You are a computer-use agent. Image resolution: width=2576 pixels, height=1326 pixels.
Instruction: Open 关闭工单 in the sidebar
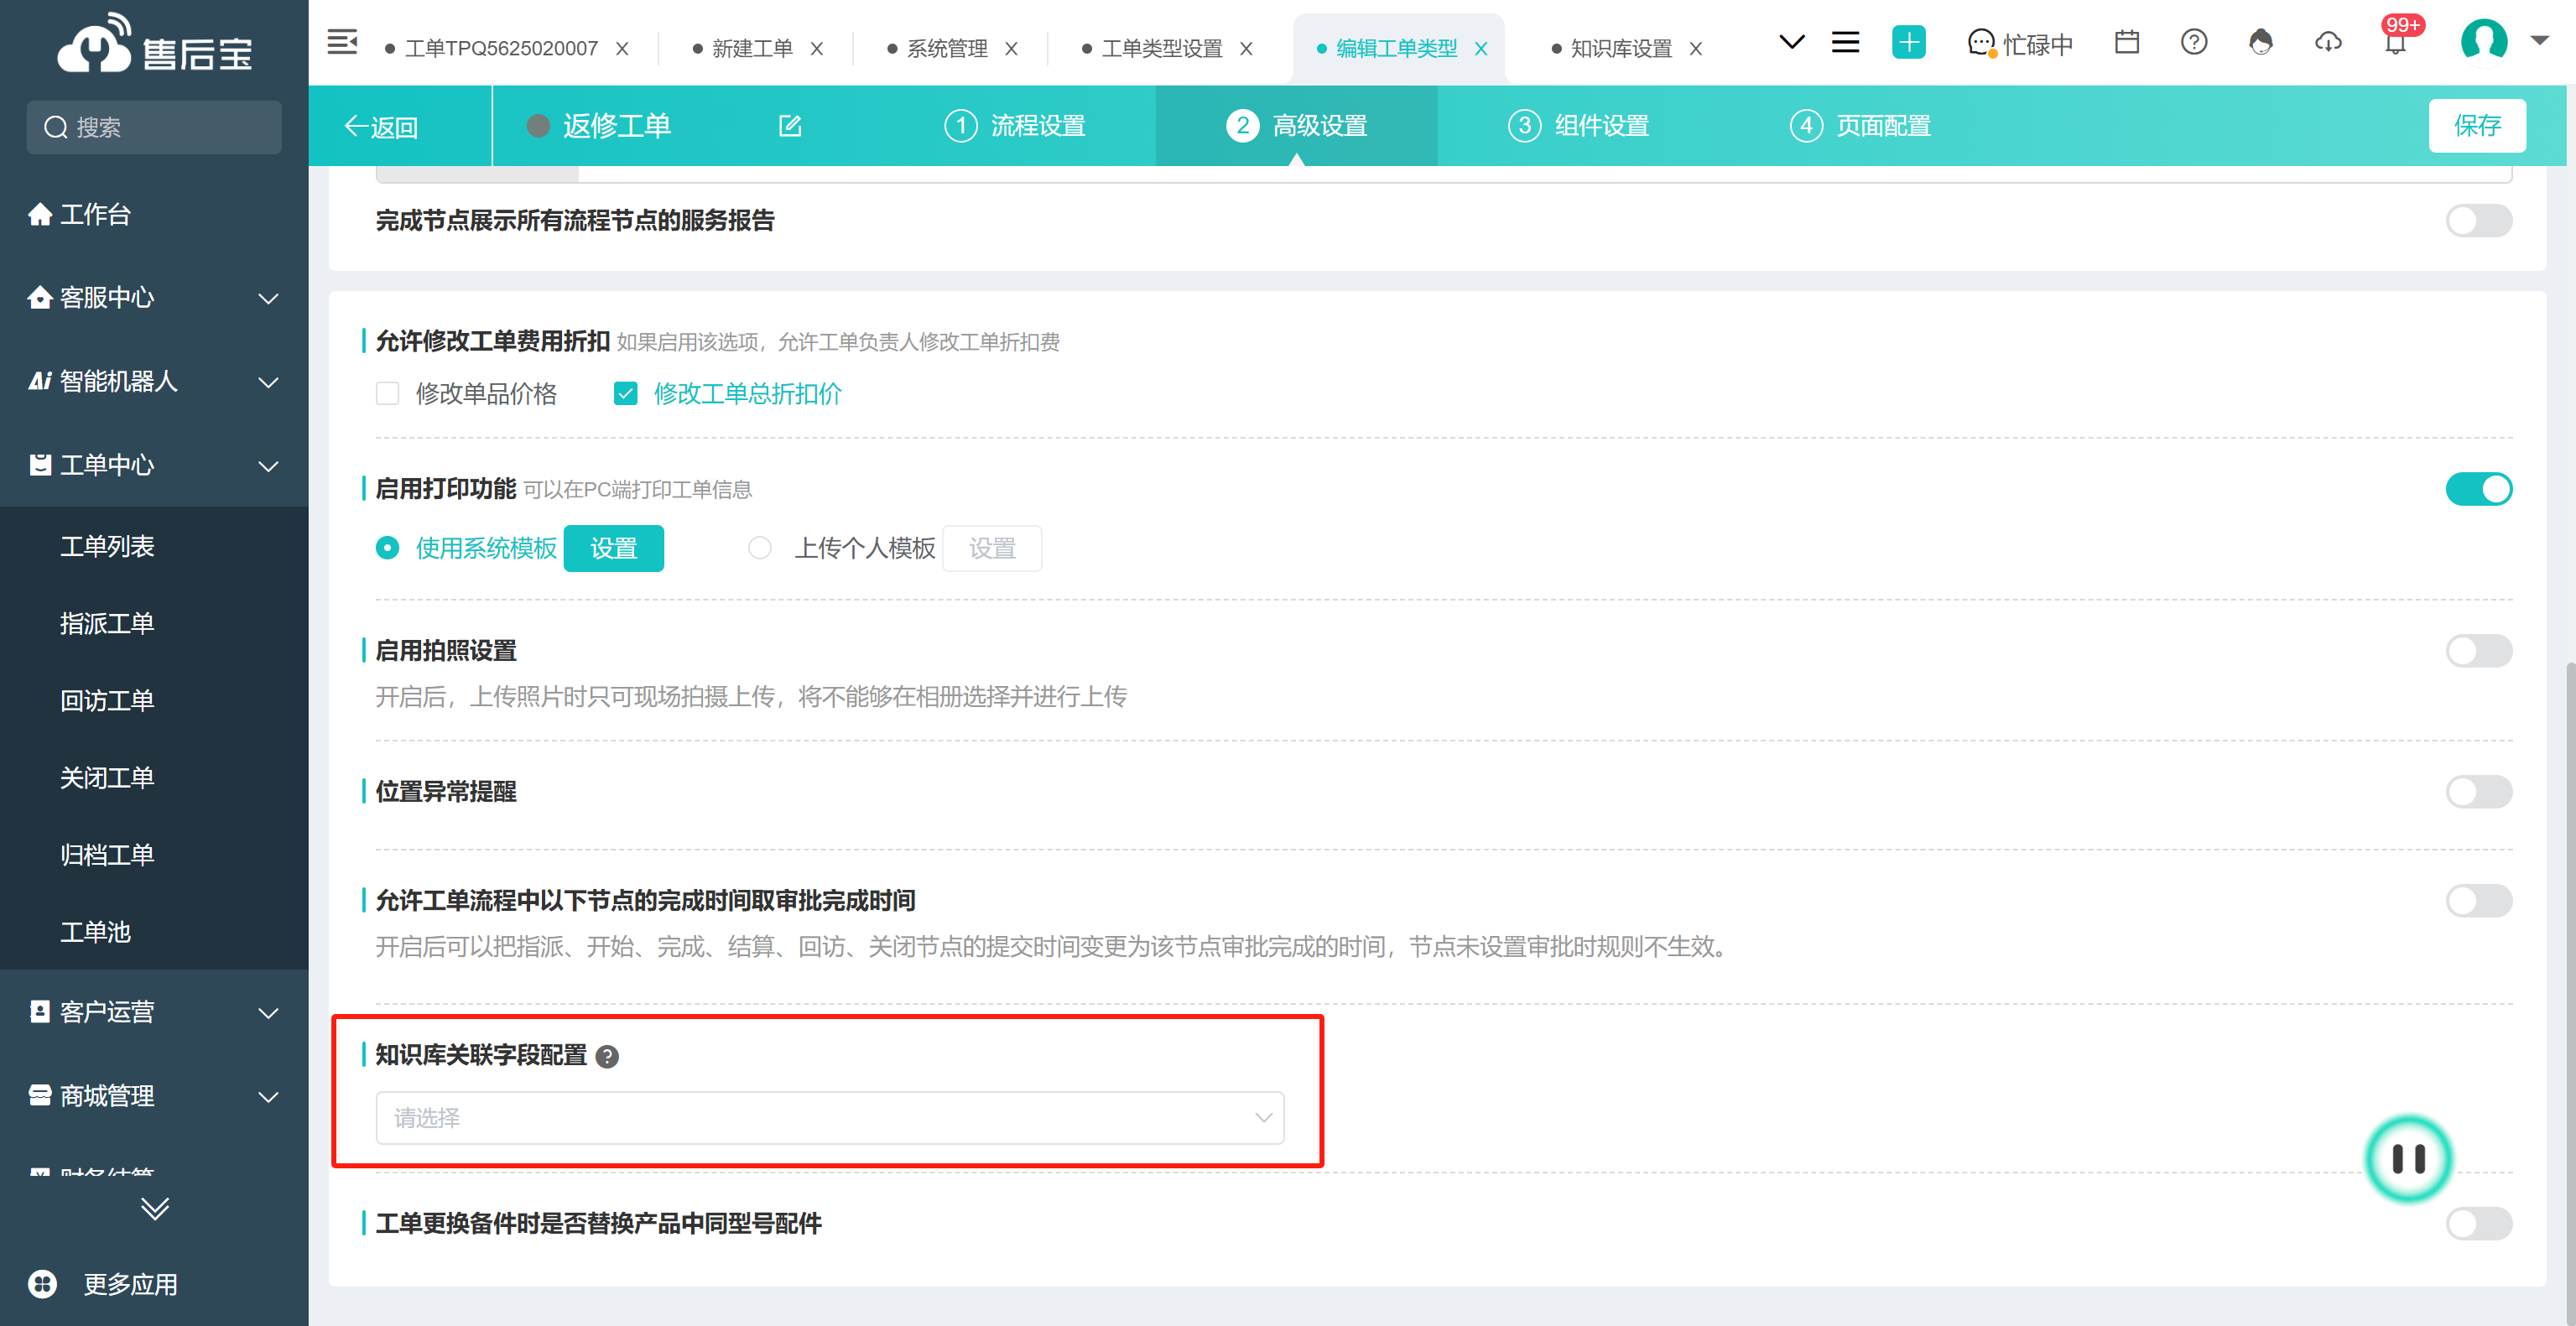[x=107, y=778]
